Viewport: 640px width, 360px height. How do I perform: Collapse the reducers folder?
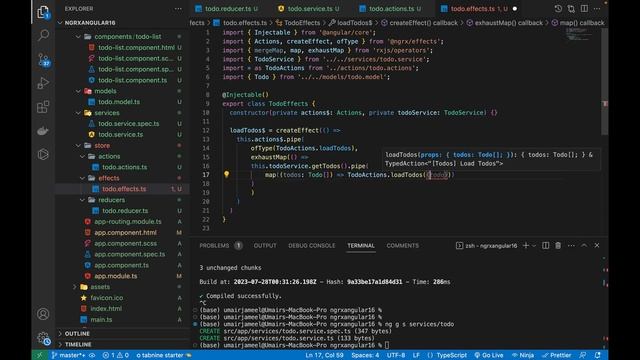tap(82, 200)
